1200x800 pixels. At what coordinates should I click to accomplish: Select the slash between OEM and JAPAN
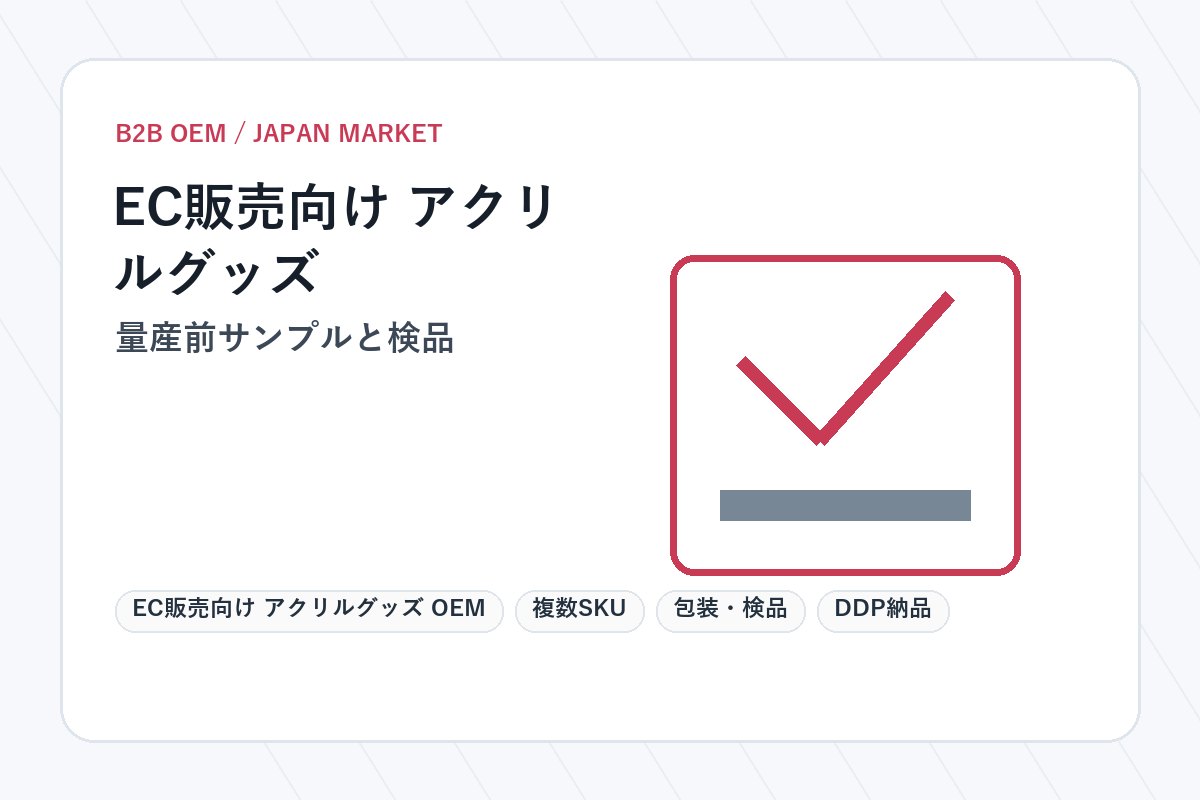[239, 134]
